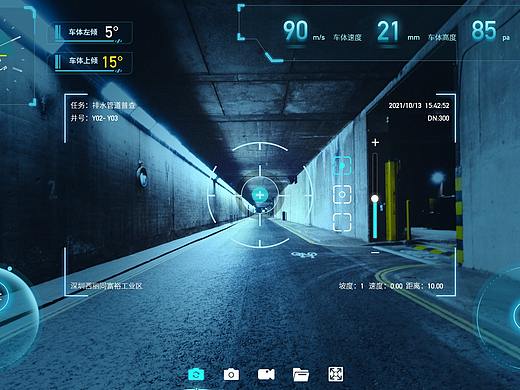Image resolution: width=520 pixels, height=390 pixels.
Task: Click the minus sign below zoom slider
Action: point(375,253)
